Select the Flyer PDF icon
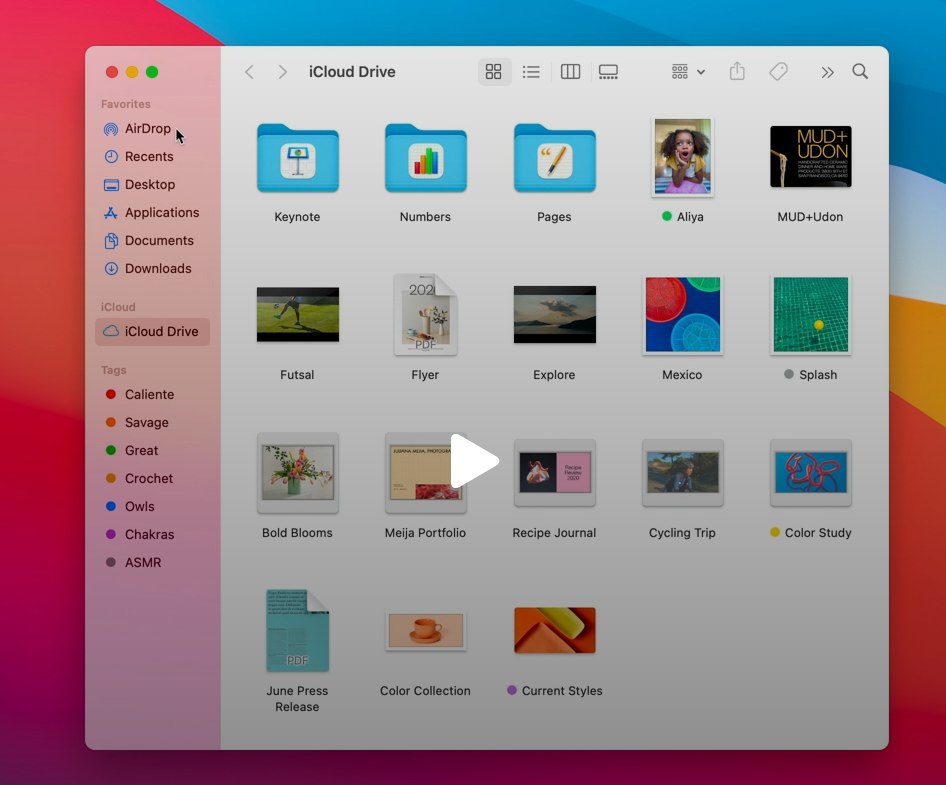Screen dimensions: 946x785 [425, 314]
